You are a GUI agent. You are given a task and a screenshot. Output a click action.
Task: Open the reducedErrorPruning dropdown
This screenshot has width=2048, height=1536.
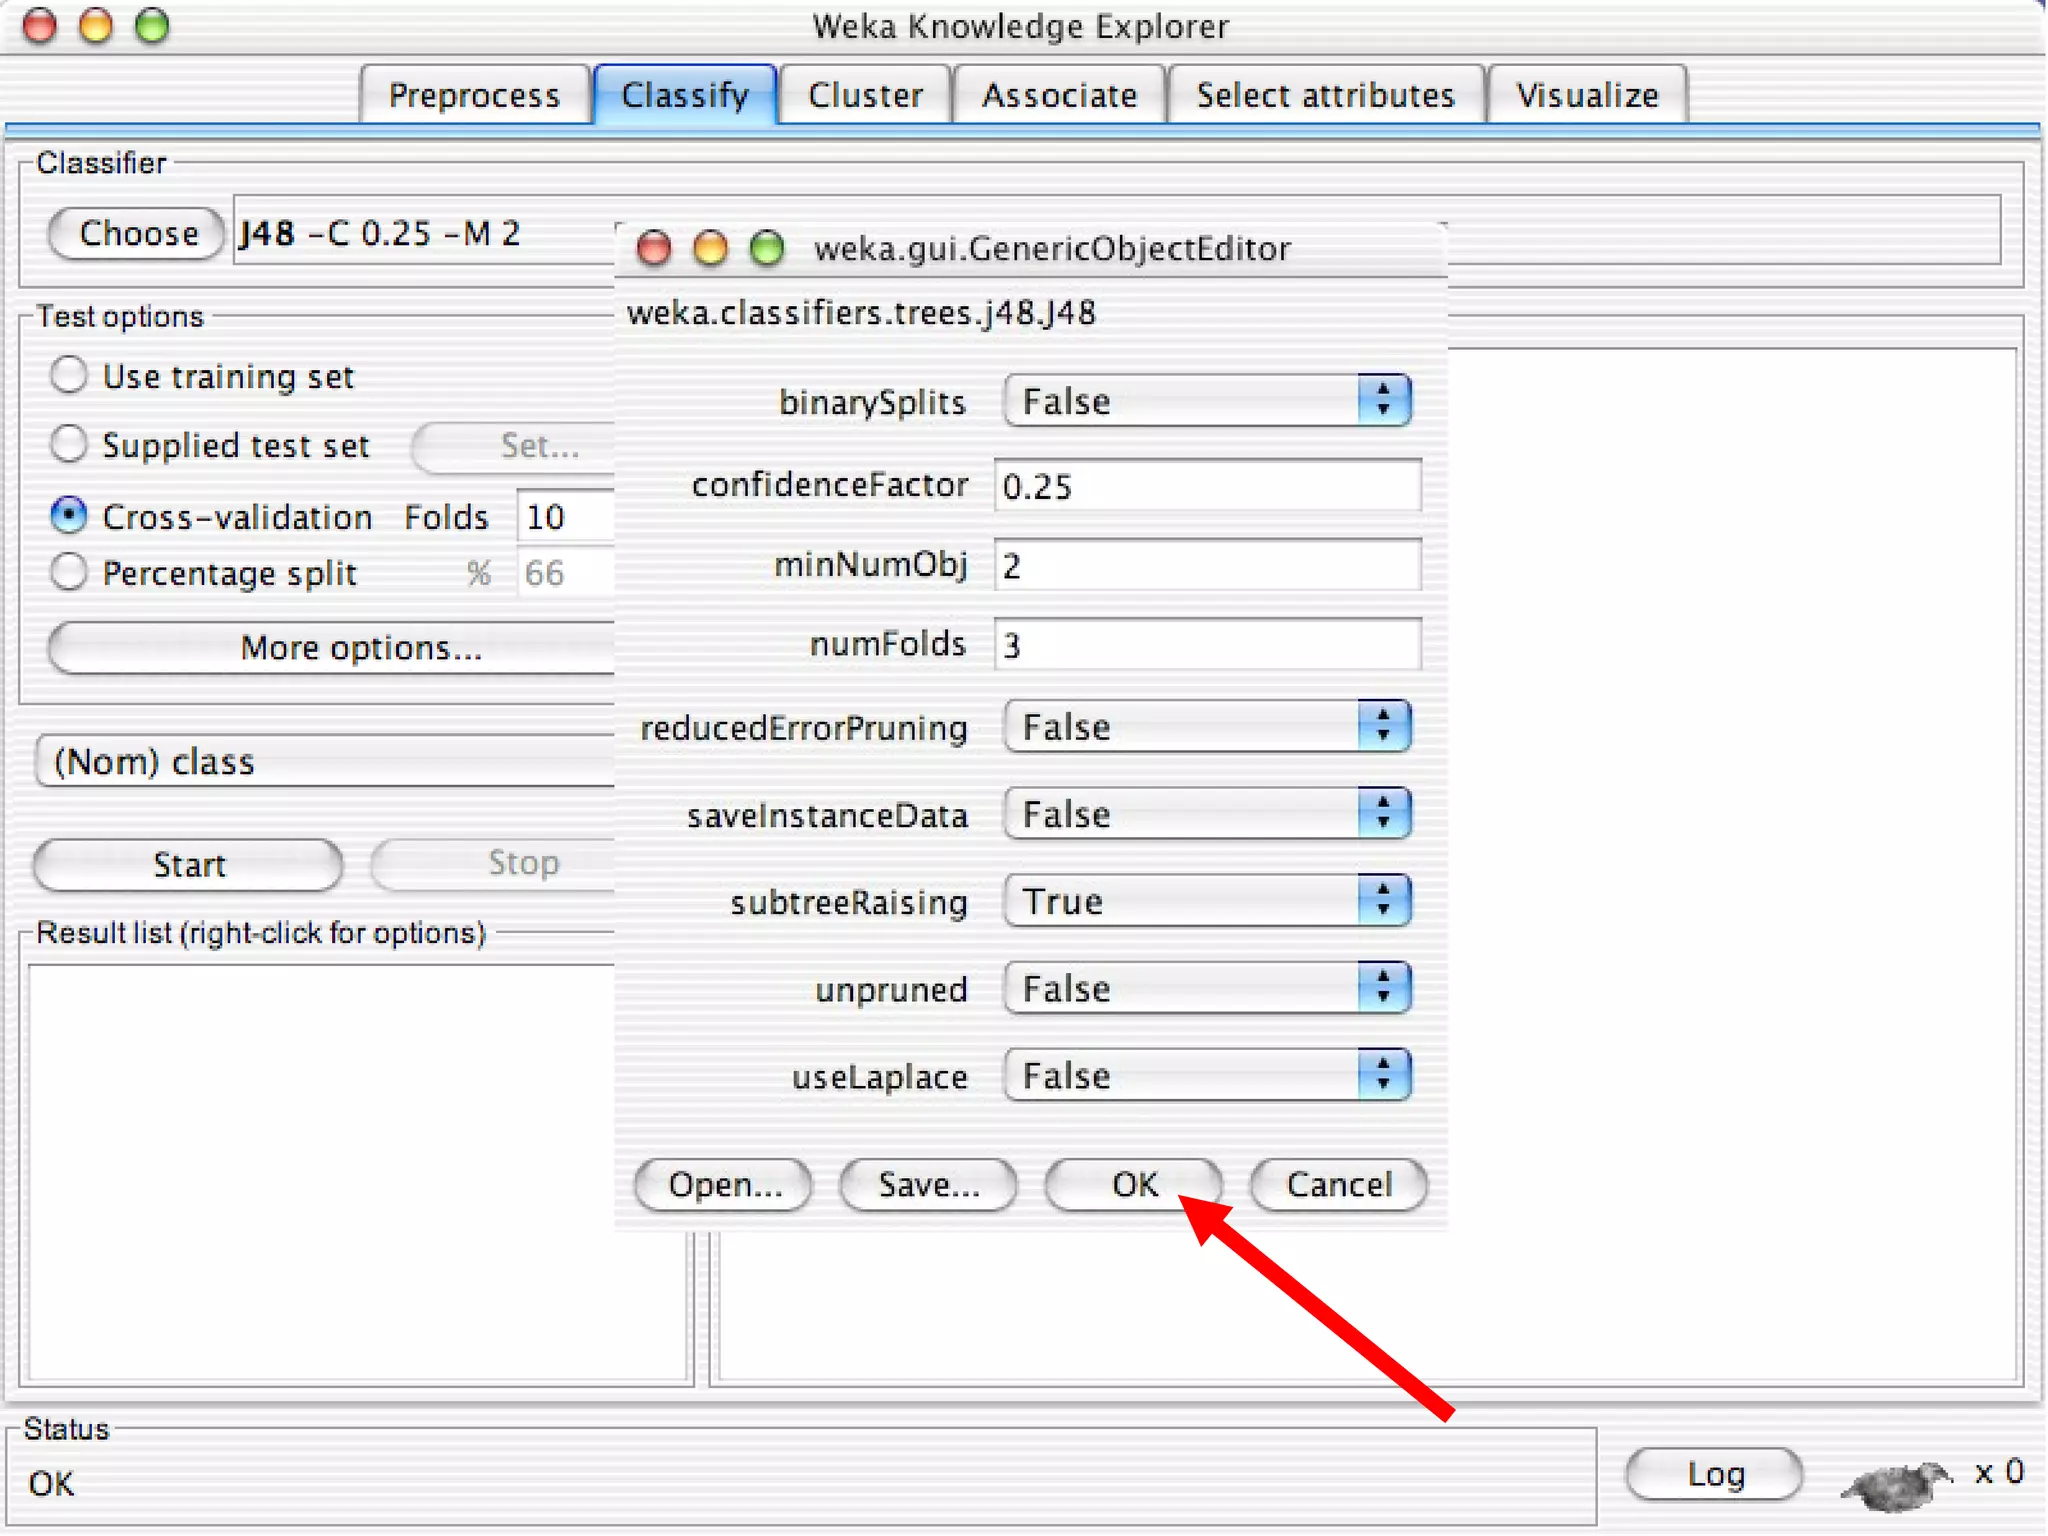point(1207,727)
